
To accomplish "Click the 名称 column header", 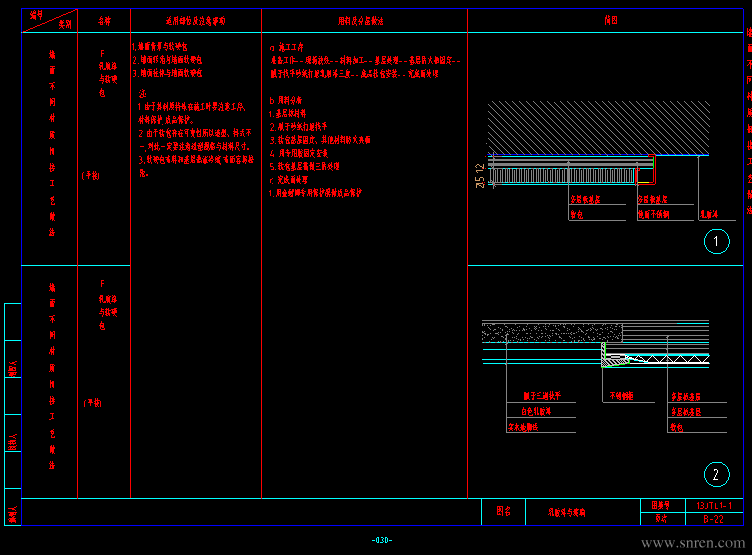I will point(104,20).
